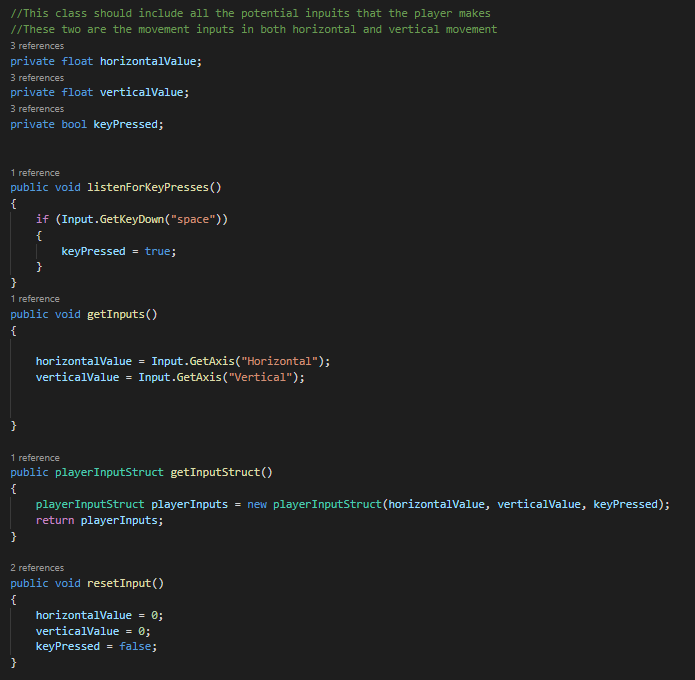Open the '3 references' lens above horizontalValue
Image resolution: width=695 pixels, height=680 pixels.
pyautogui.click(x=37, y=46)
